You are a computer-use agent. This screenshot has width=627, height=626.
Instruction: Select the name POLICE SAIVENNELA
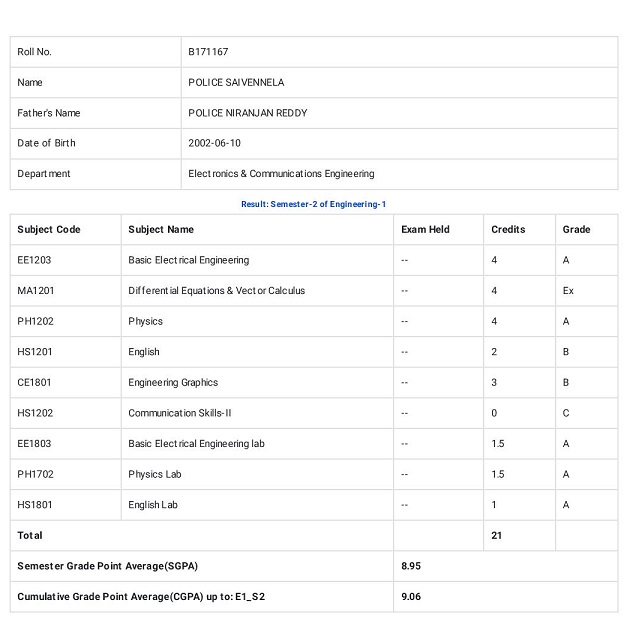[236, 82]
